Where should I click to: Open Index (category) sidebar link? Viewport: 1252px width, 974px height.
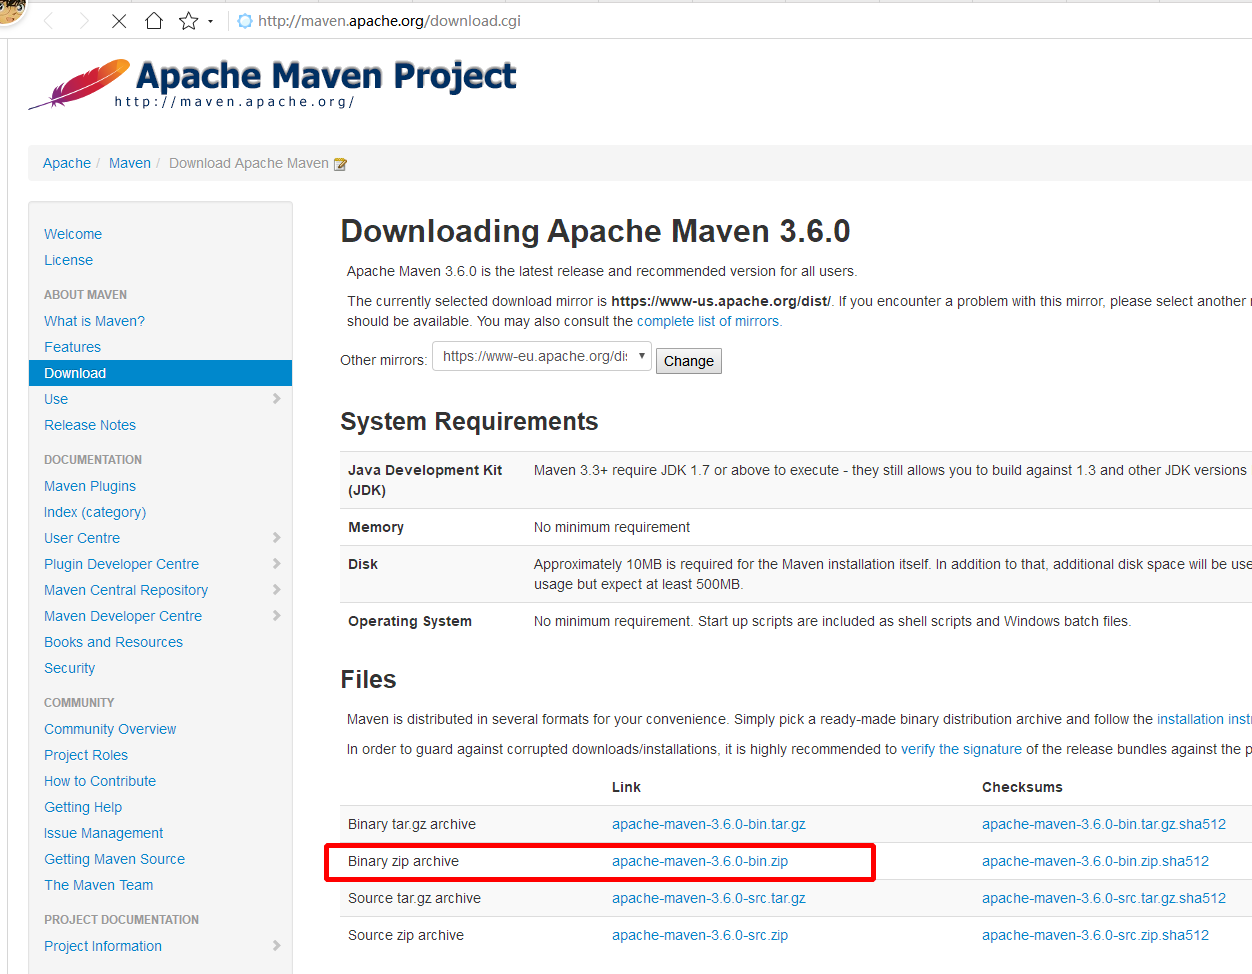pos(95,512)
